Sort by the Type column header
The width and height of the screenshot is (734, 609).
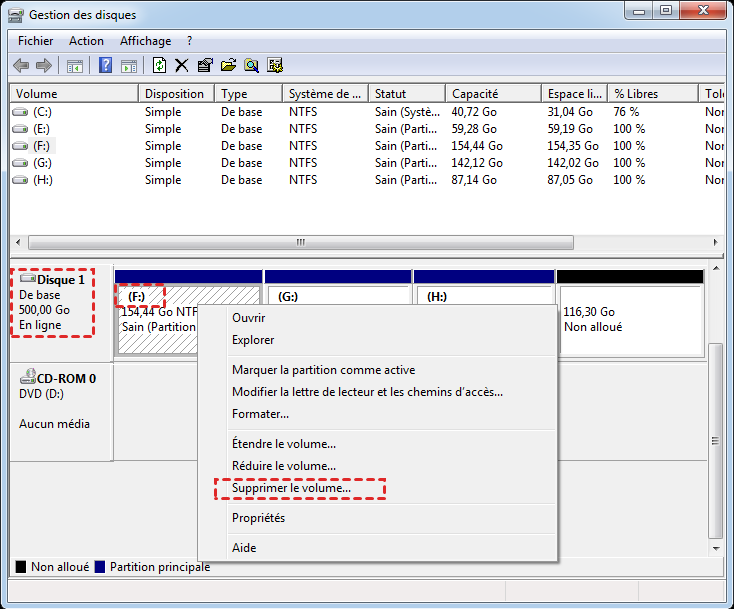pos(249,94)
